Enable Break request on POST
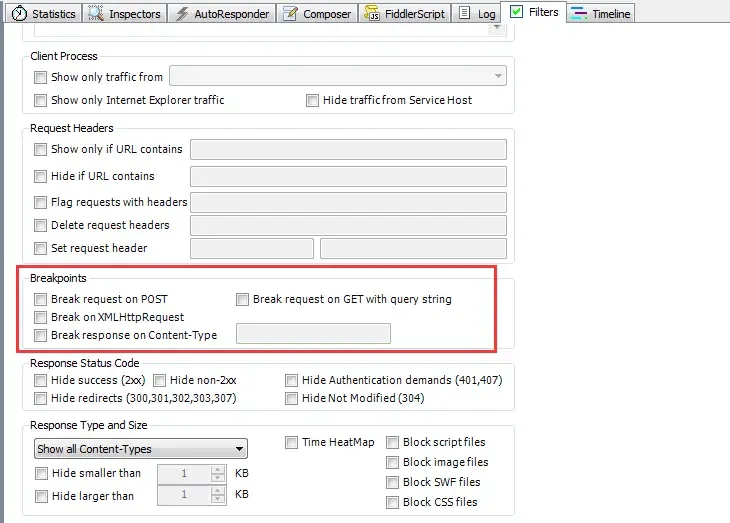730x523 pixels. [x=41, y=299]
